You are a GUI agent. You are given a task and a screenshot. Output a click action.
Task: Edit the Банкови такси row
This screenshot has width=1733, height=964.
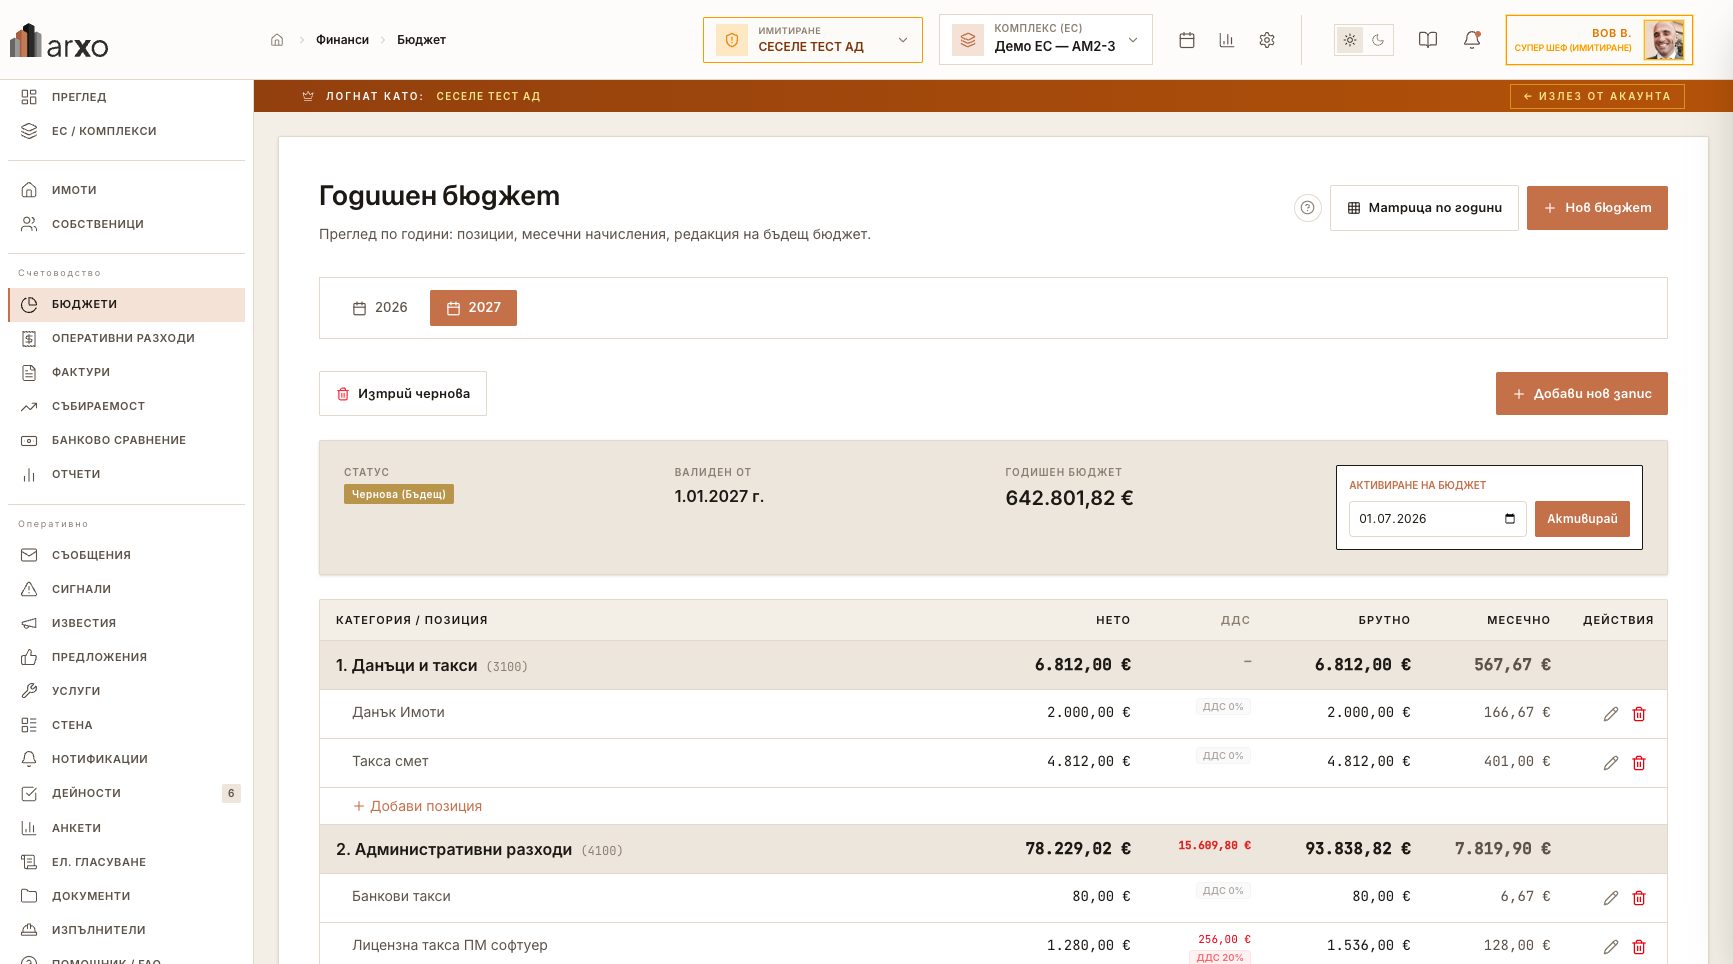[x=1611, y=898]
